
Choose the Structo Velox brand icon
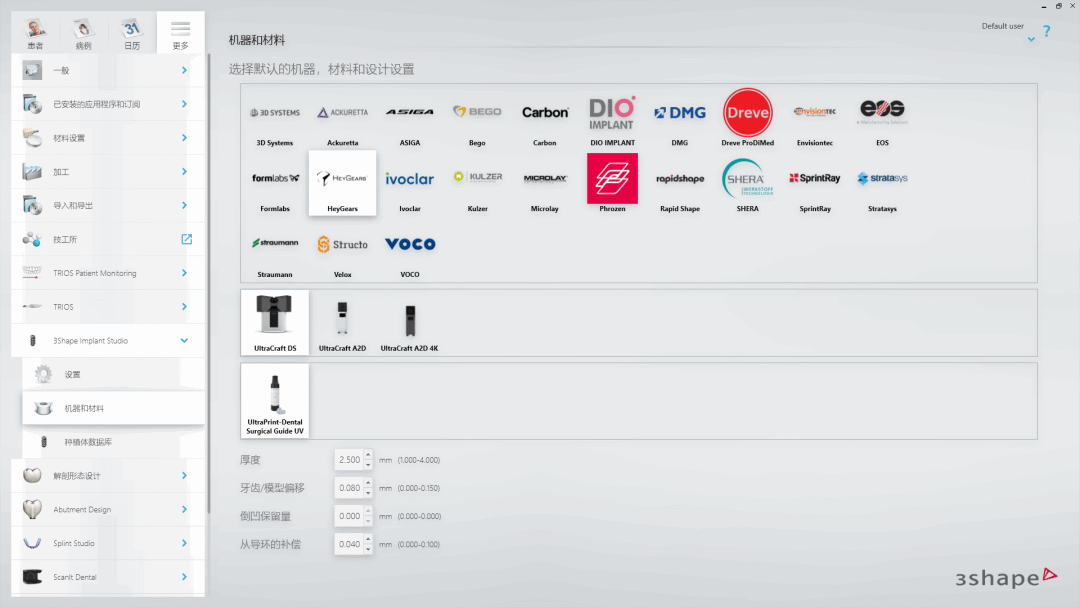coord(342,249)
